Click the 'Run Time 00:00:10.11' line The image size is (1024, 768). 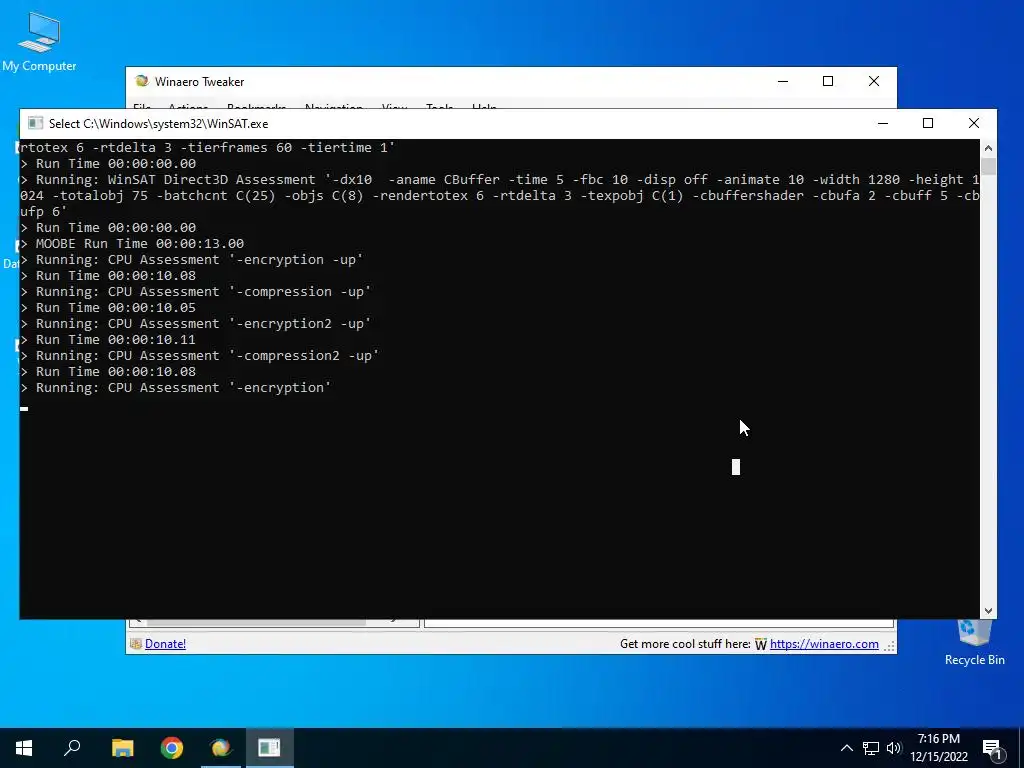tap(116, 340)
